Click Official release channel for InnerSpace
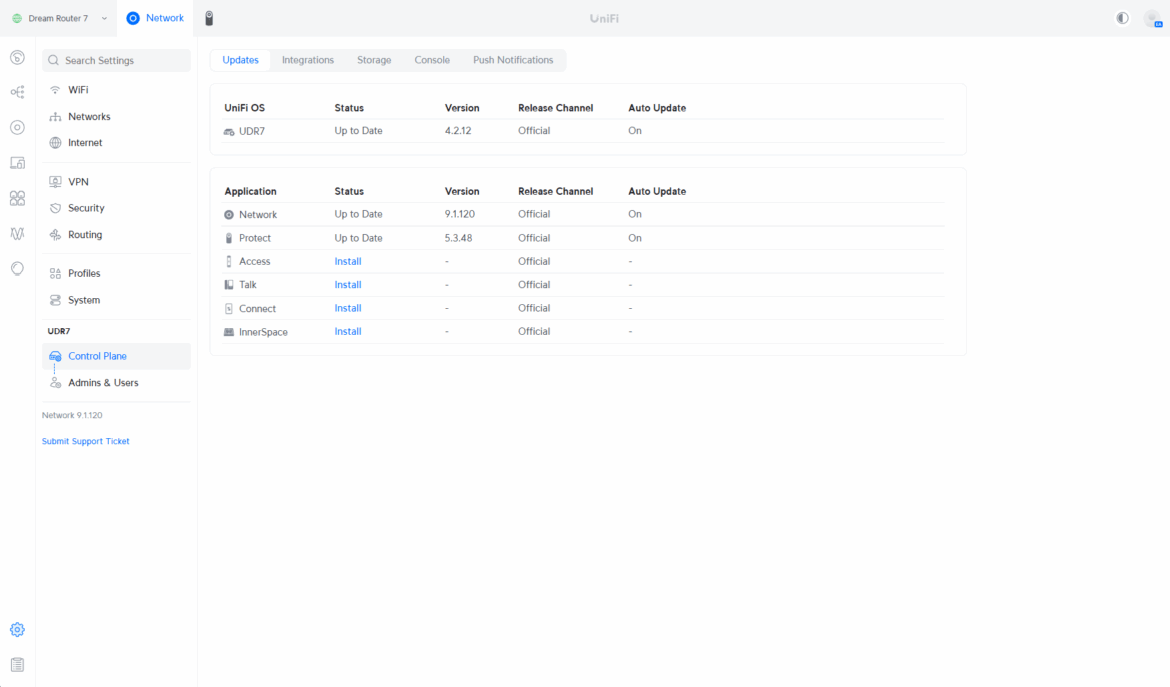Image resolution: width=1170 pixels, height=687 pixels. pos(534,331)
